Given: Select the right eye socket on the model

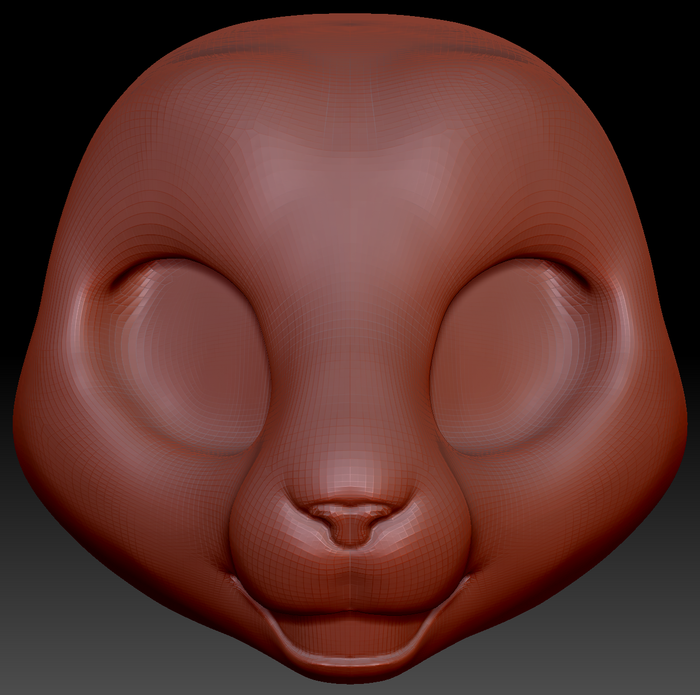Looking at the screenshot, I should pos(511,356).
